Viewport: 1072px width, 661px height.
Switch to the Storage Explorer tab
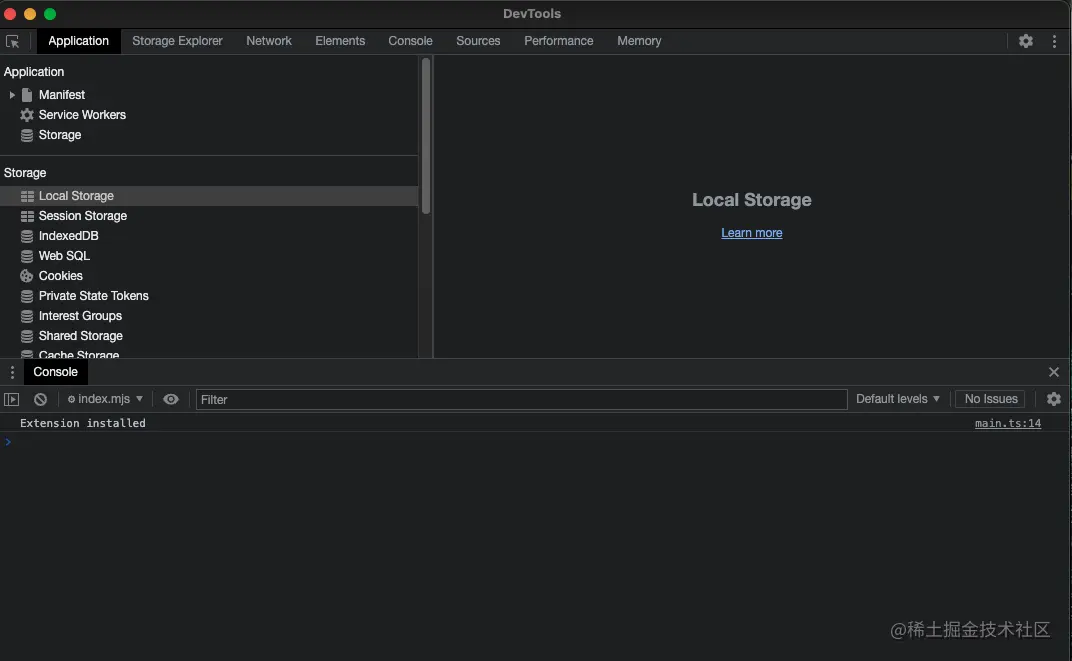pos(177,41)
